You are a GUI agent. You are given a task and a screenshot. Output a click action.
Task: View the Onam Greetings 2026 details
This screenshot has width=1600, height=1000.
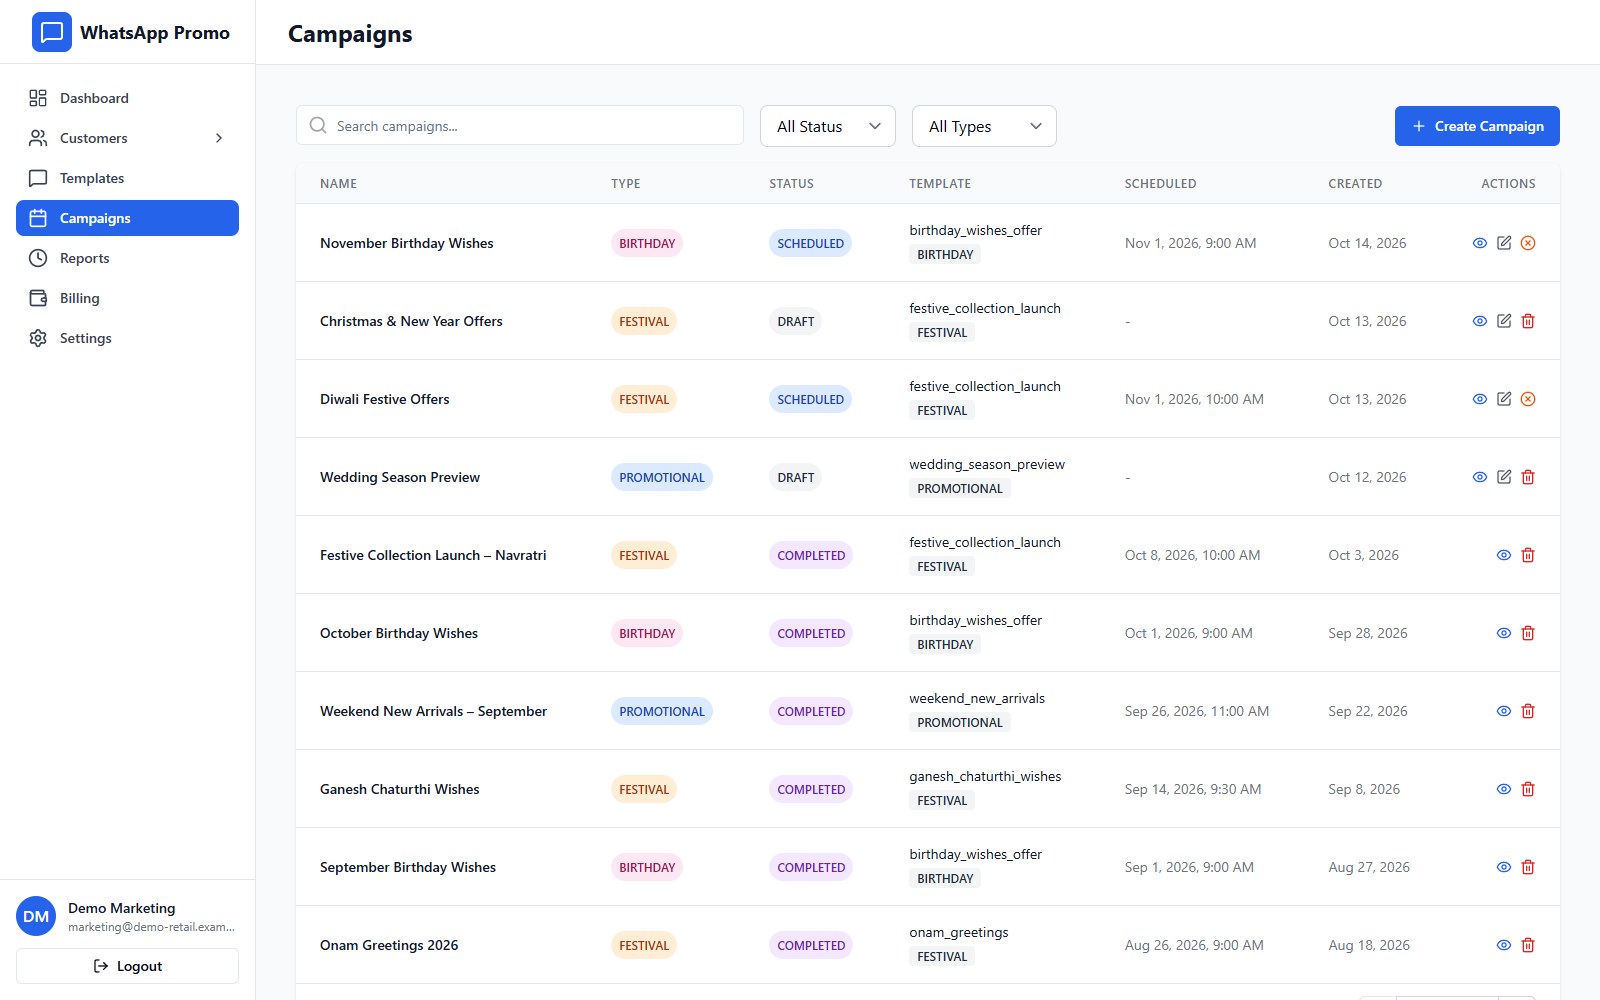coord(1504,945)
